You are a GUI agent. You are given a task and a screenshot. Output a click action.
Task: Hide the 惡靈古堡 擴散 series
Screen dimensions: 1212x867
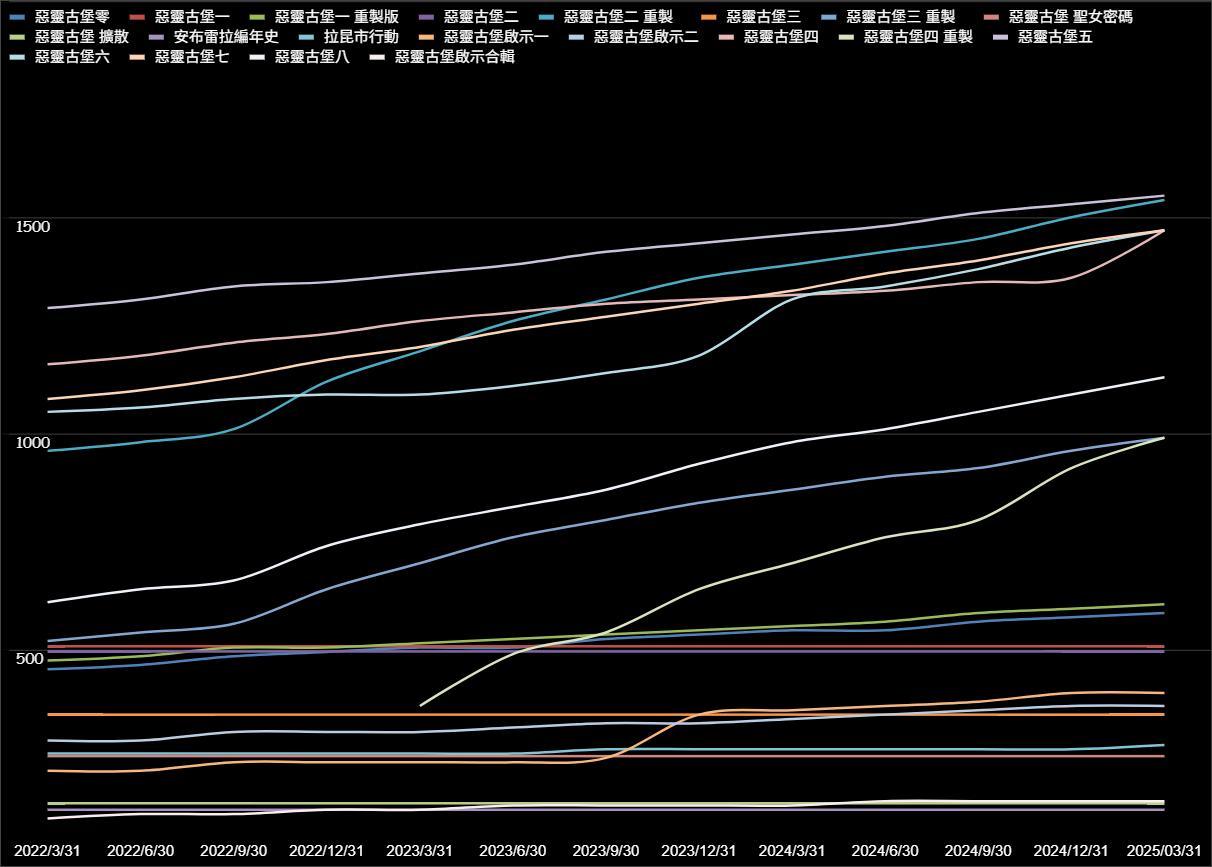click(x=67, y=37)
